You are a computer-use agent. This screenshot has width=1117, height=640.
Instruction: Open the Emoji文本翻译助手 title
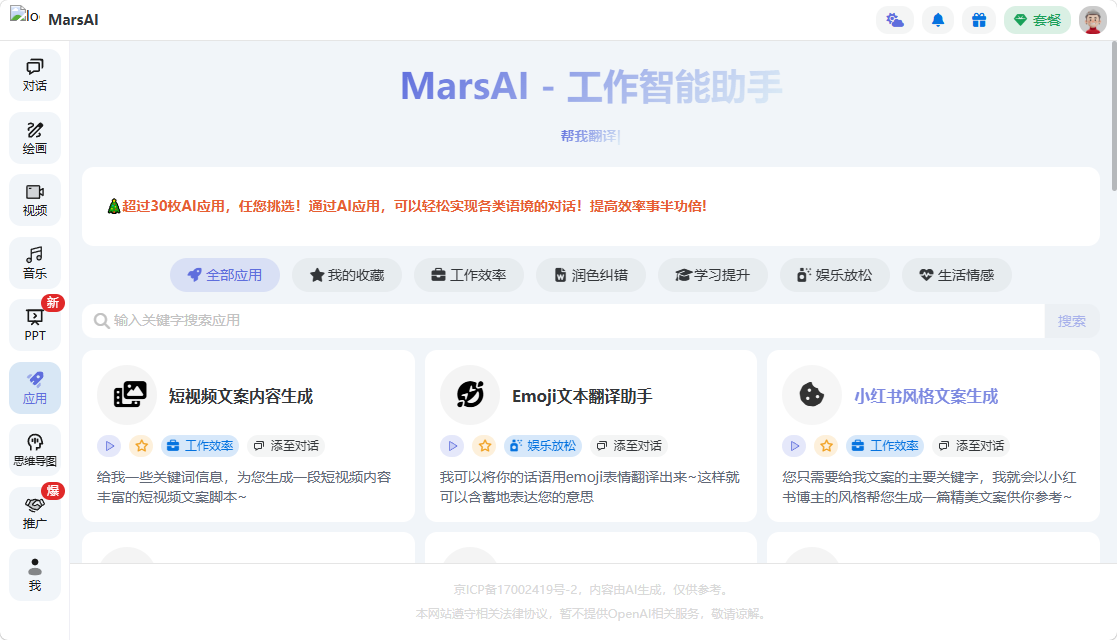click(x=582, y=396)
